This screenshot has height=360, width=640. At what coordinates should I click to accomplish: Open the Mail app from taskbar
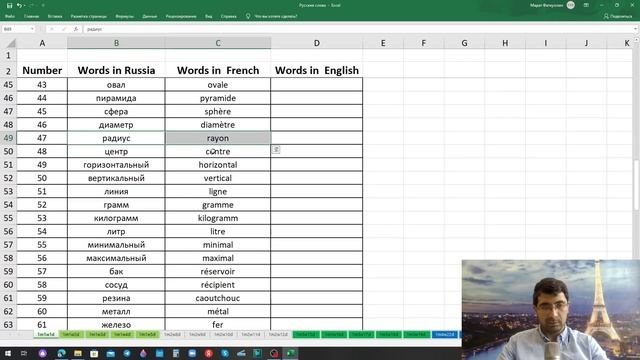click(111, 353)
